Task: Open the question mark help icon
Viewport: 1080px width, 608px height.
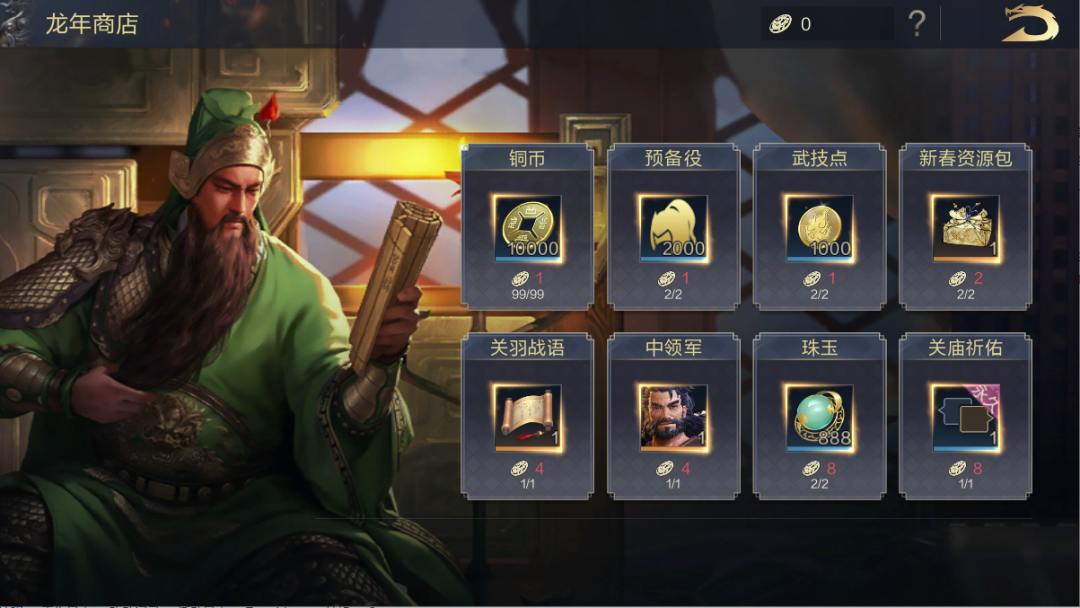Action: tap(917, 24)
